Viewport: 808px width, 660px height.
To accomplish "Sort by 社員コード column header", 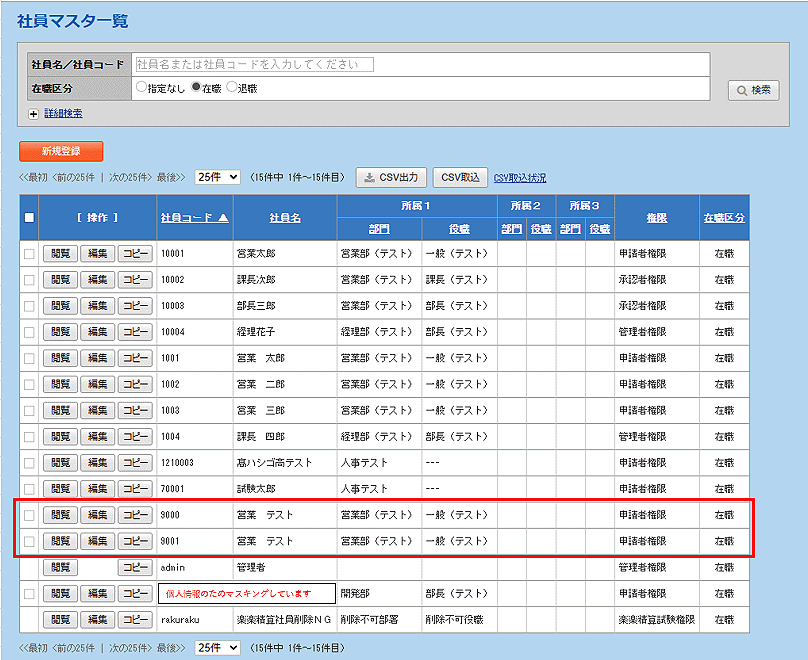I will 194,218.
